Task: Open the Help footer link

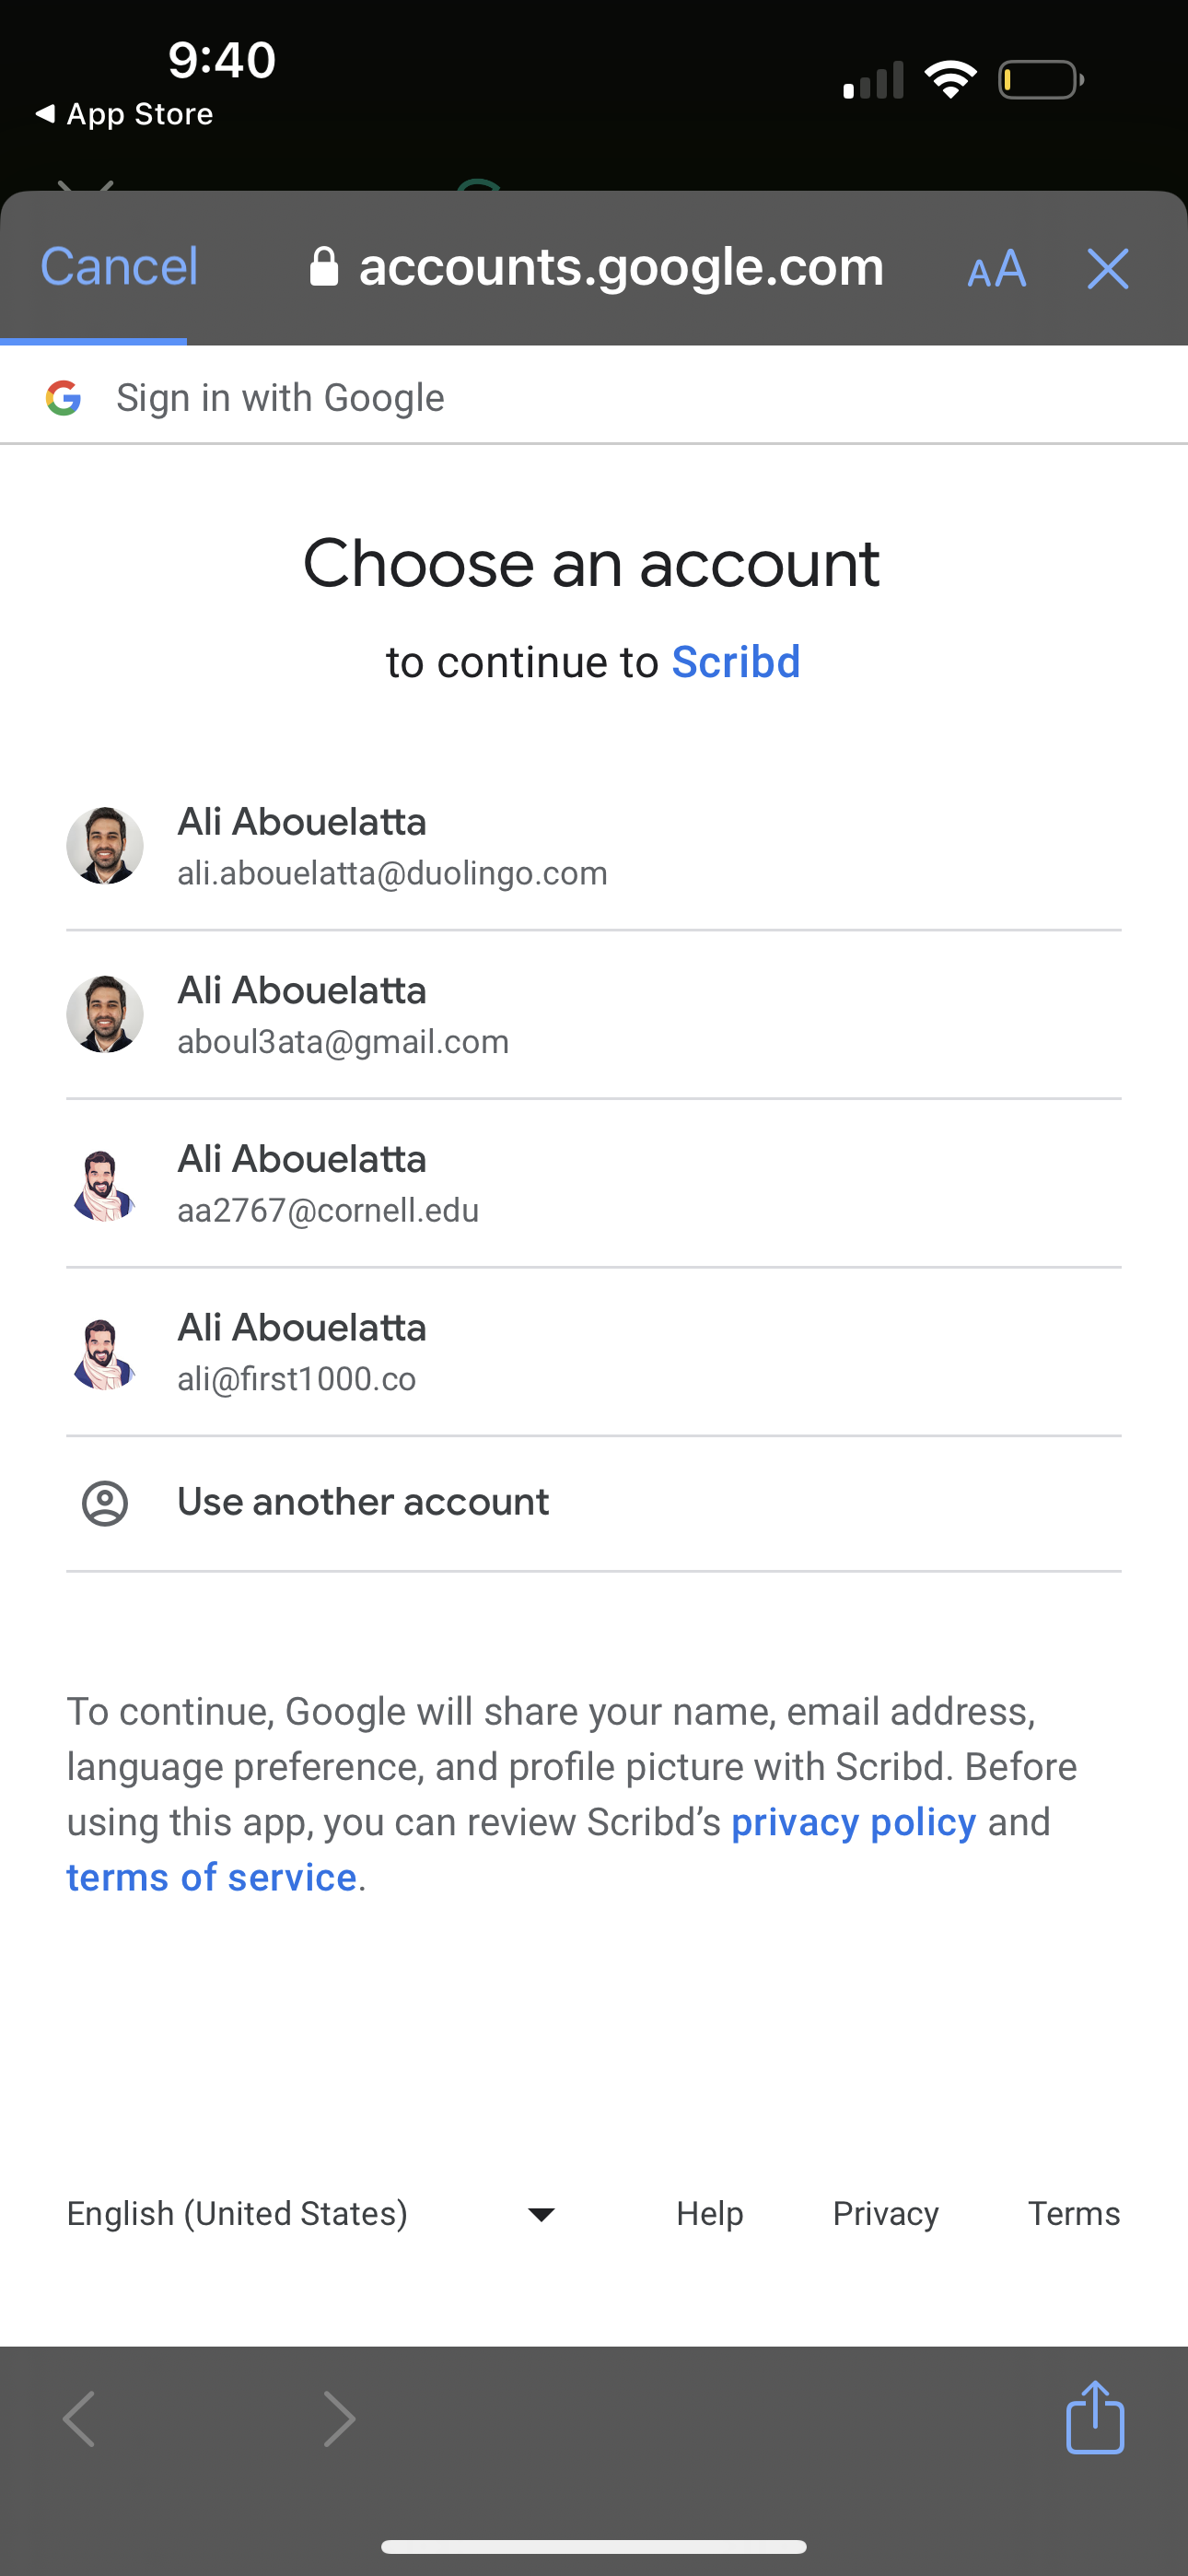Action: tap(709, 2214)
